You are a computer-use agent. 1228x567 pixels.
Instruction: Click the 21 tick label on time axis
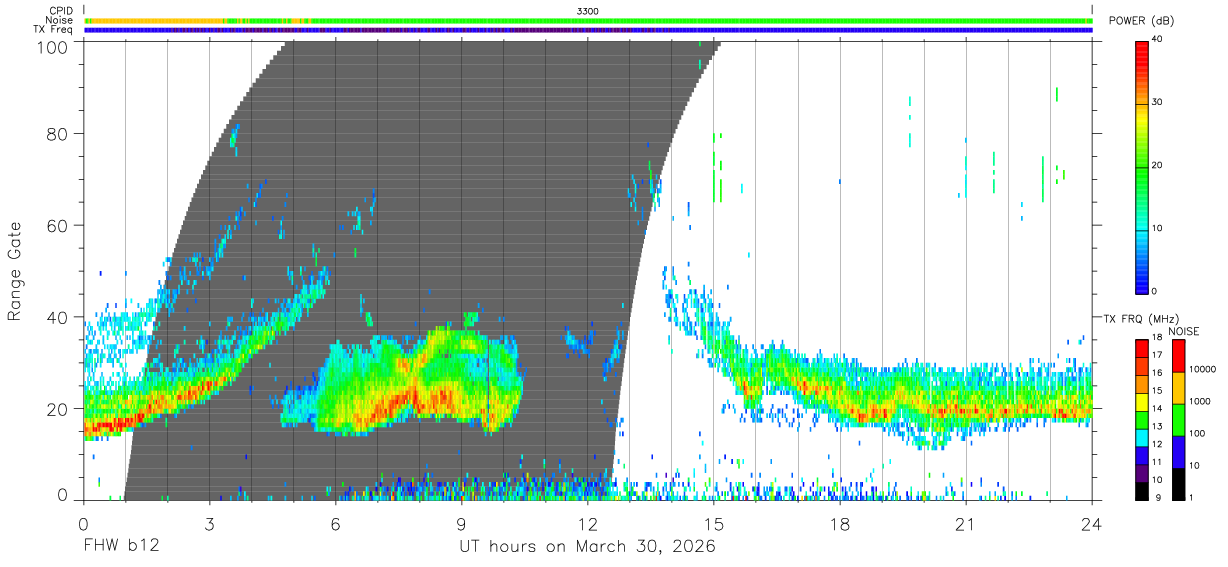965,523
